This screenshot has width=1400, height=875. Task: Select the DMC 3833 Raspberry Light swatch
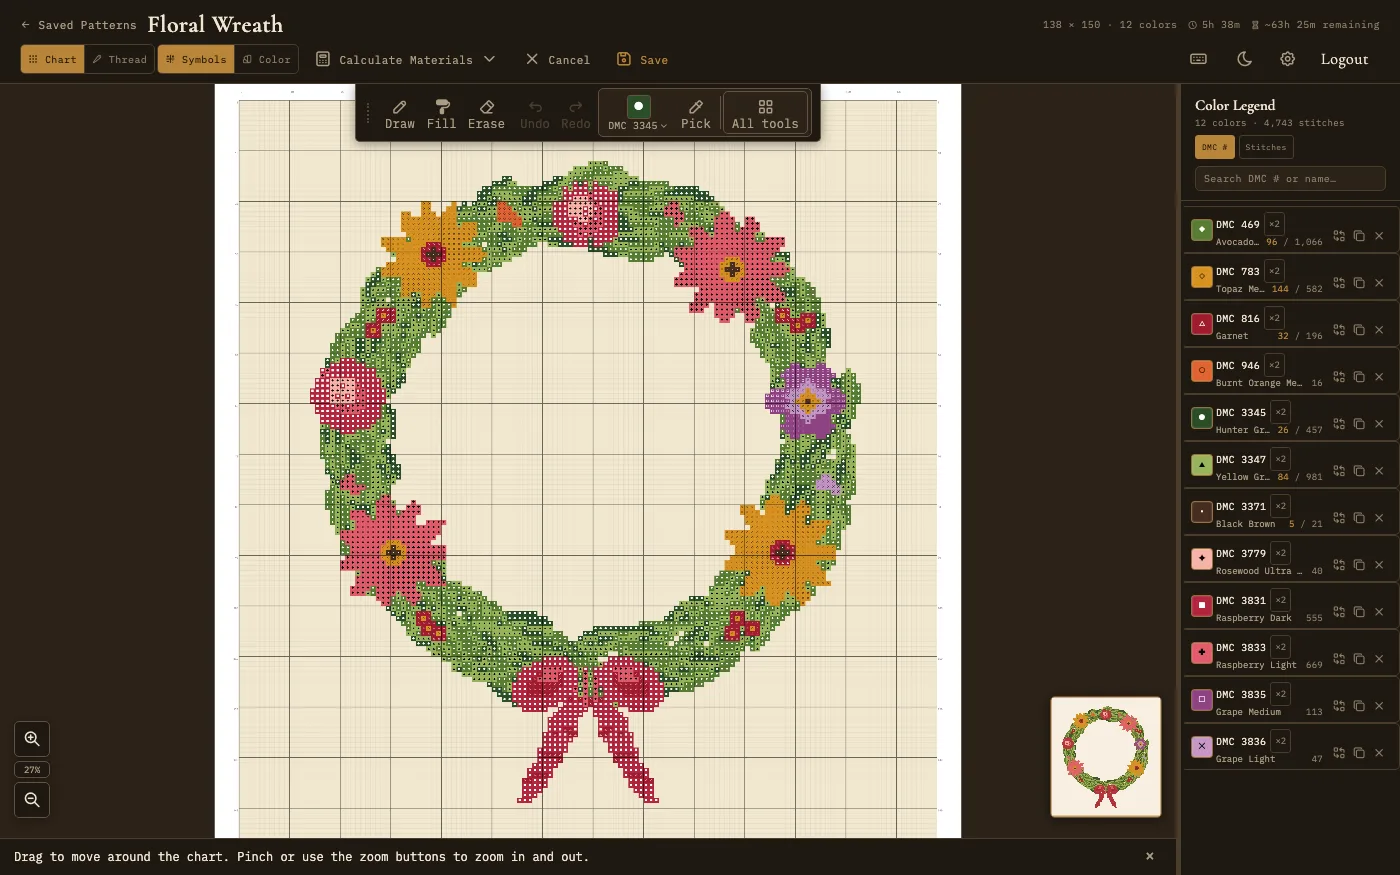click(1202, 653)
